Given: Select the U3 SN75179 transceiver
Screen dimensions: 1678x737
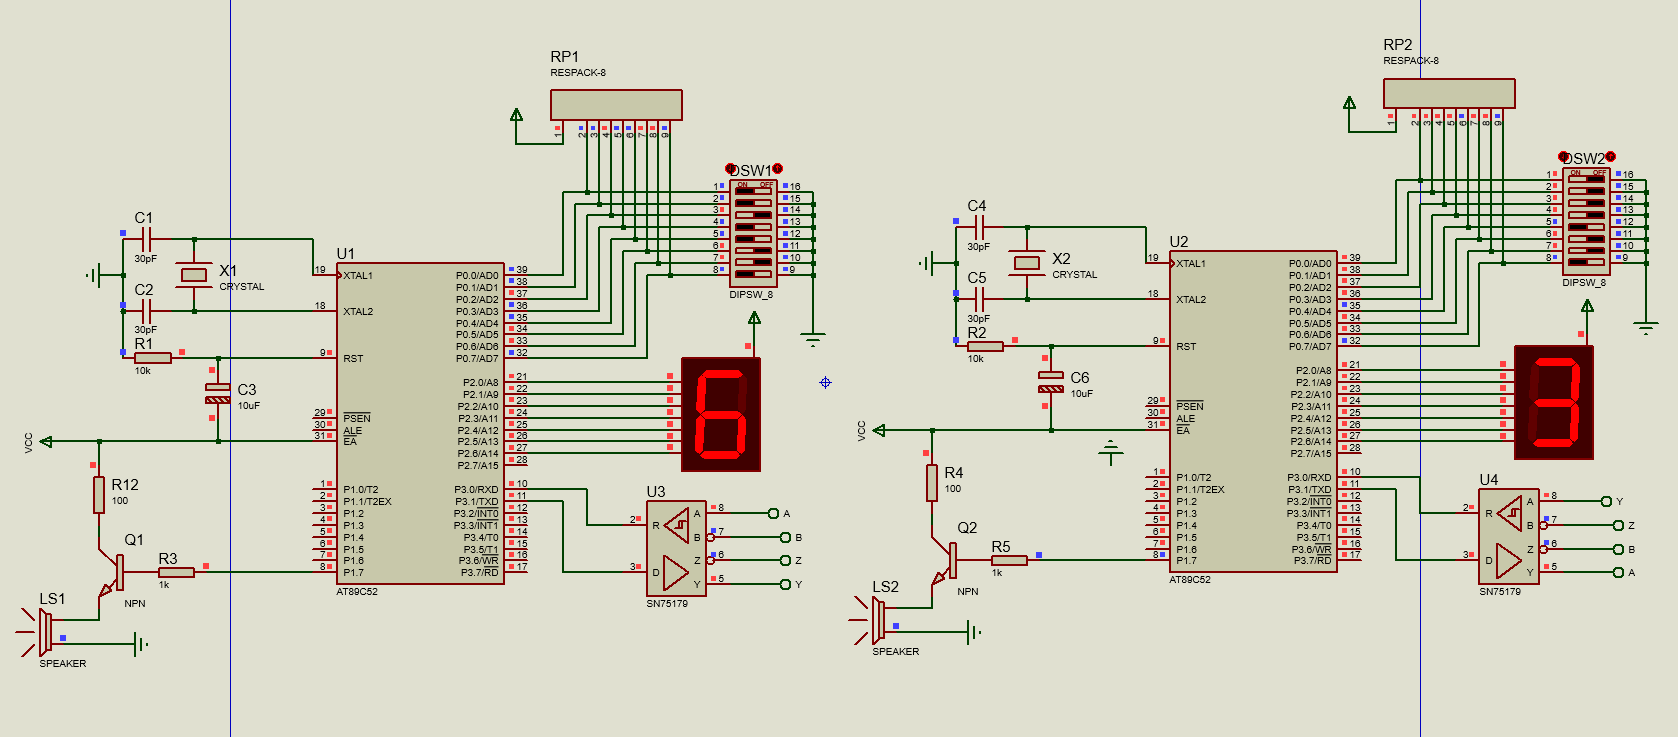Looking at the screenshot, I should click(x=677, y=549).
